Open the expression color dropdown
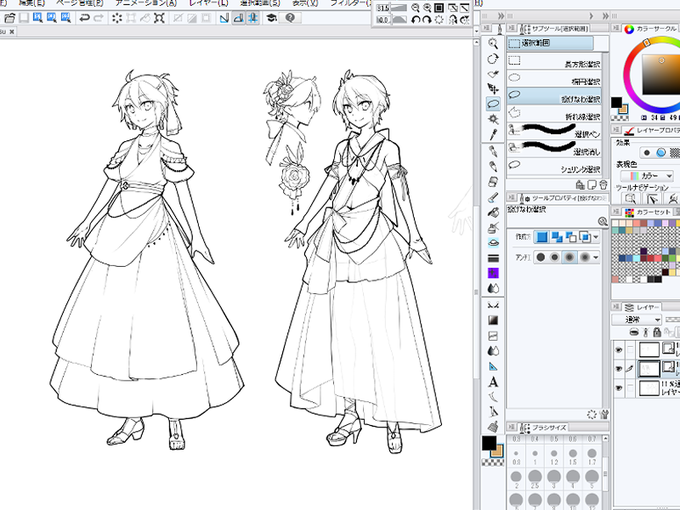Viewport: 680px width, 510px height. (647, 176)
